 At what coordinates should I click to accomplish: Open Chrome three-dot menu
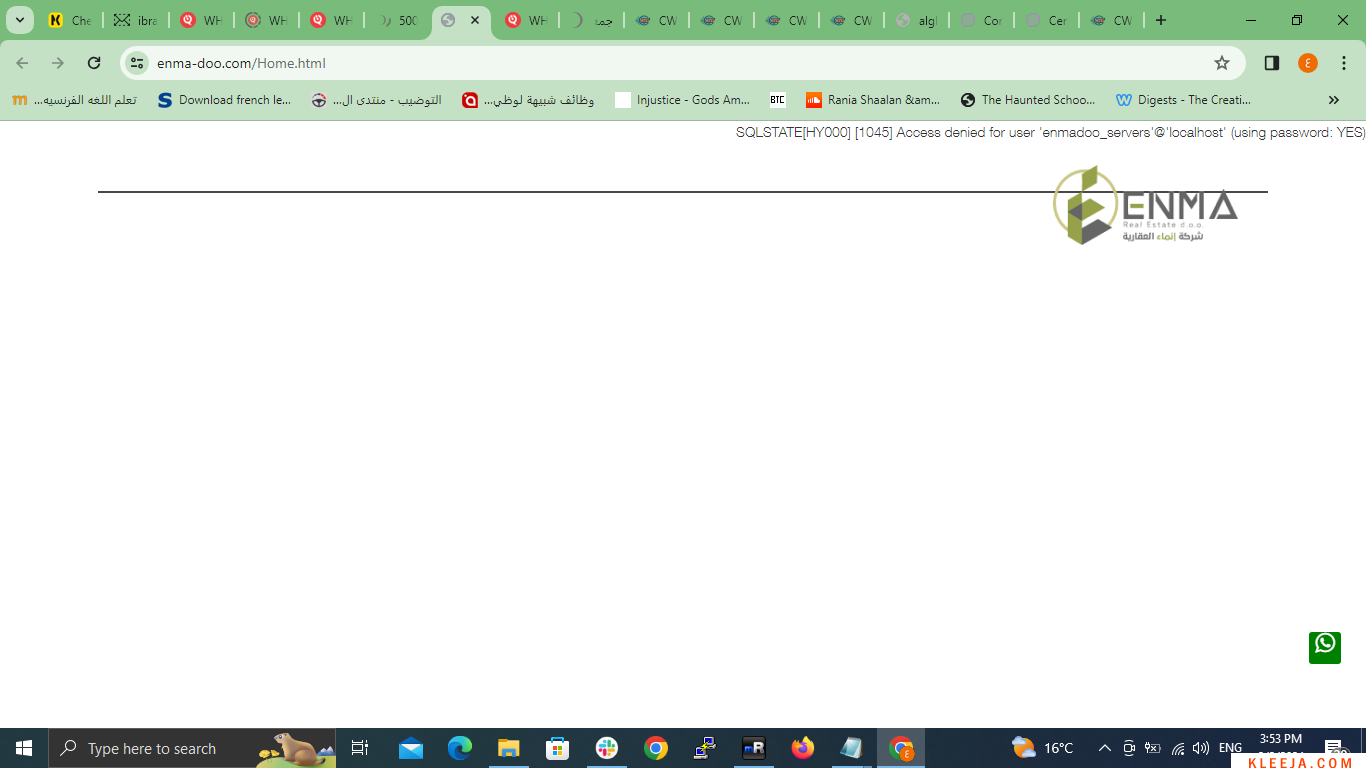click(1344, 63)
